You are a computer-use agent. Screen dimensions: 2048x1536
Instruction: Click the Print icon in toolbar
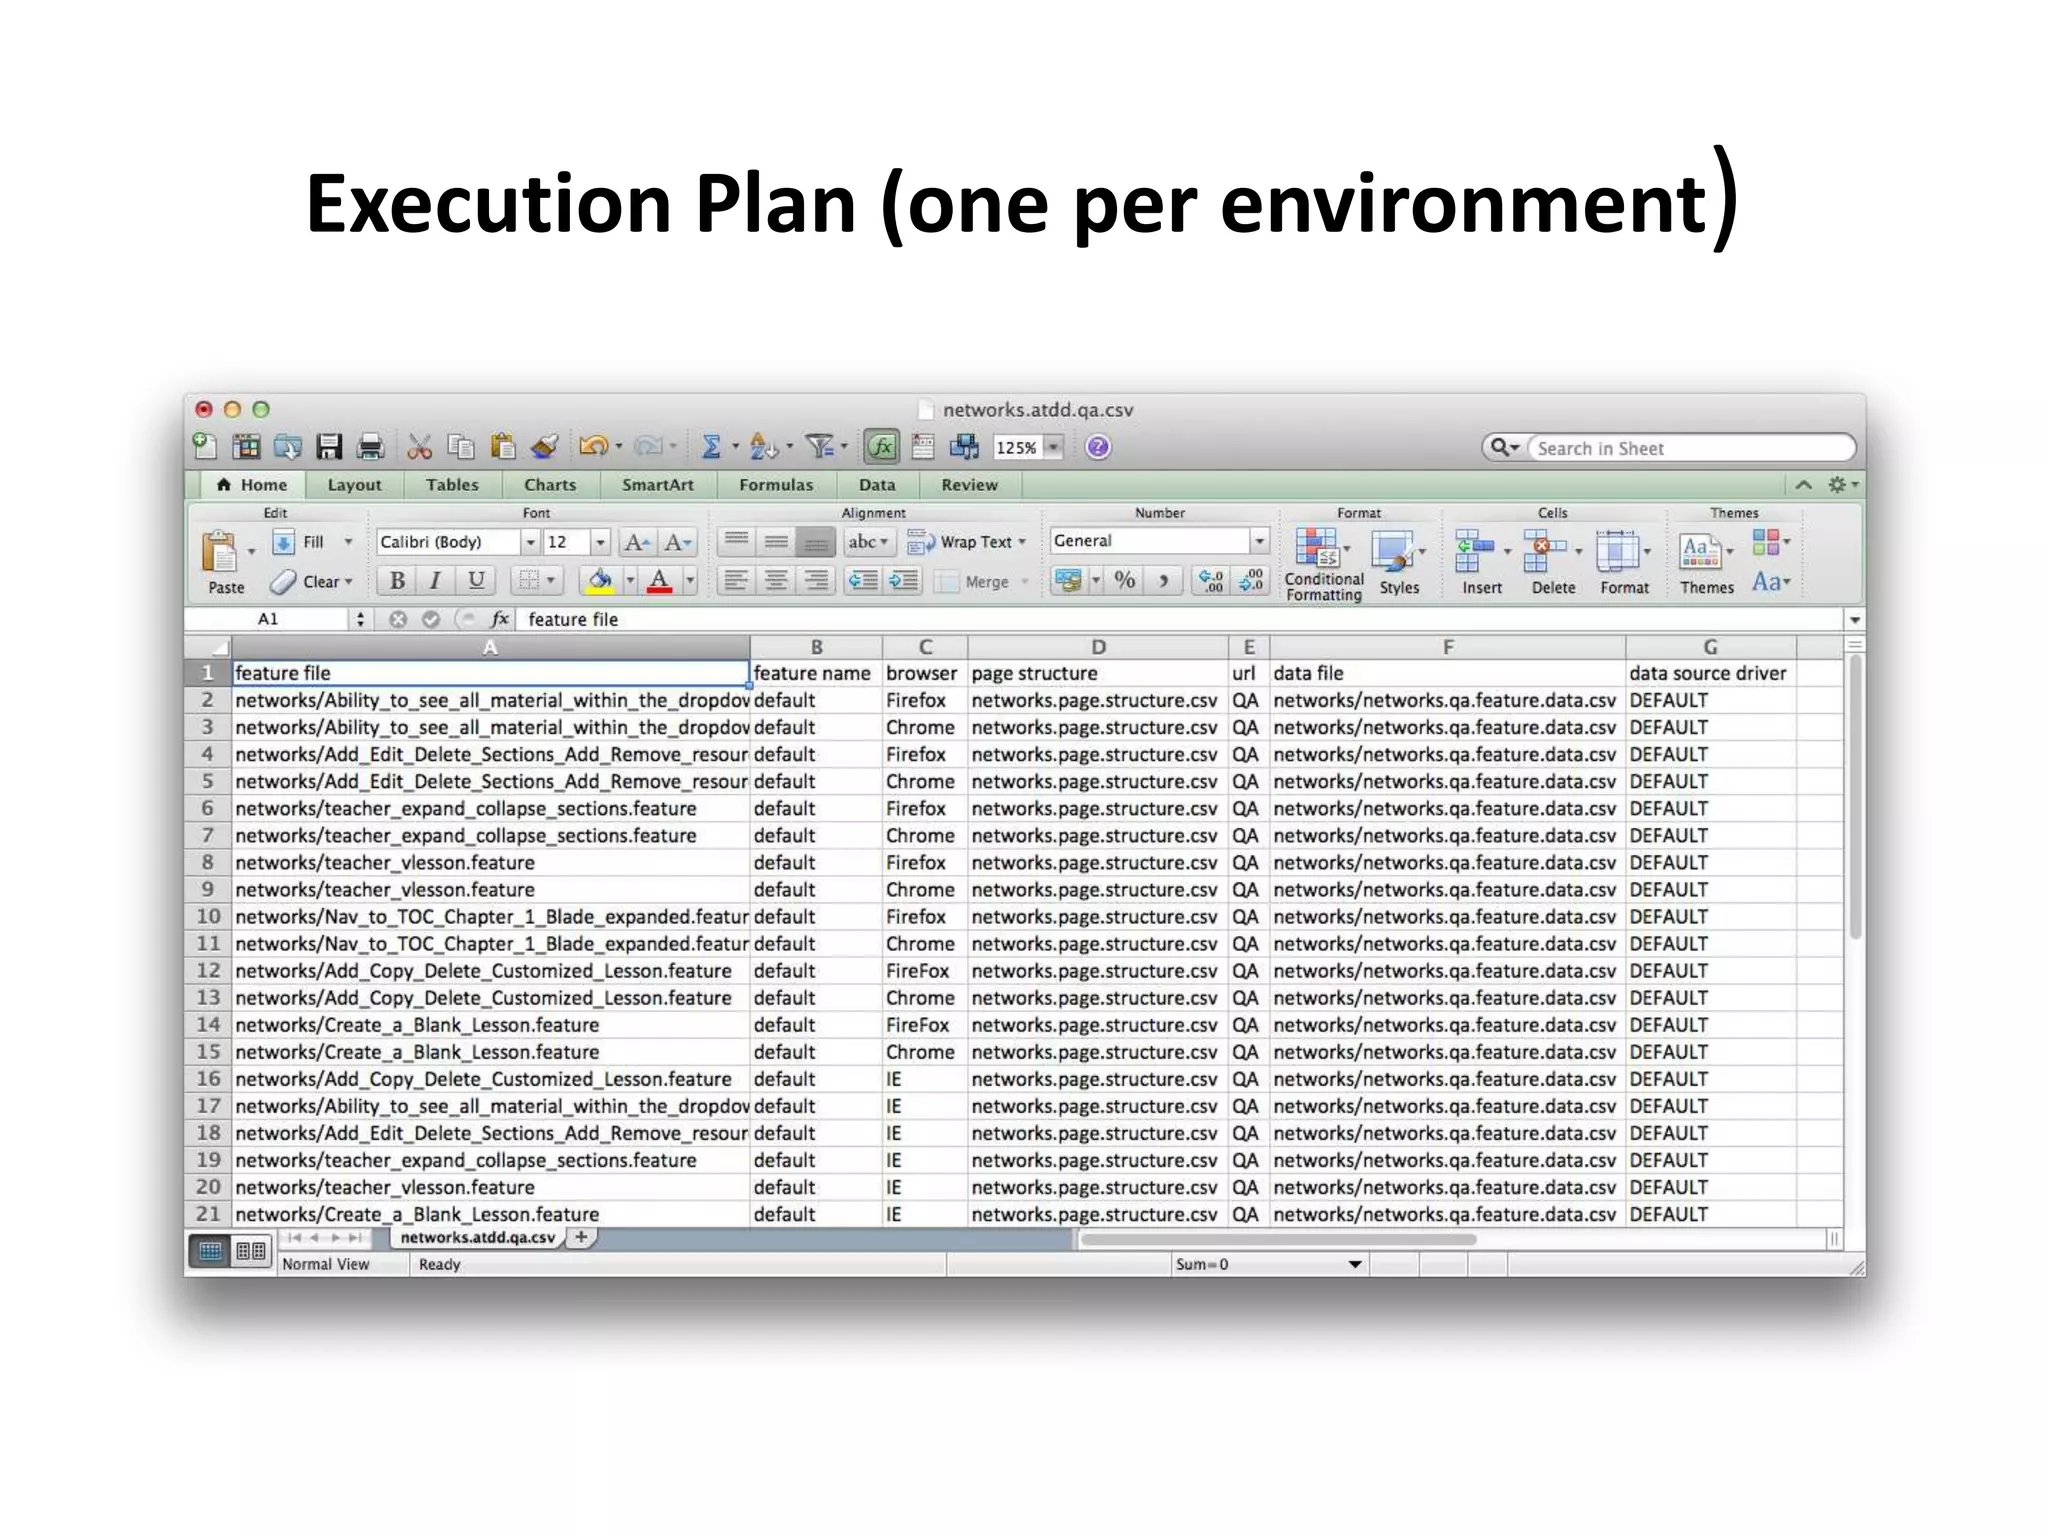point(371,447)
